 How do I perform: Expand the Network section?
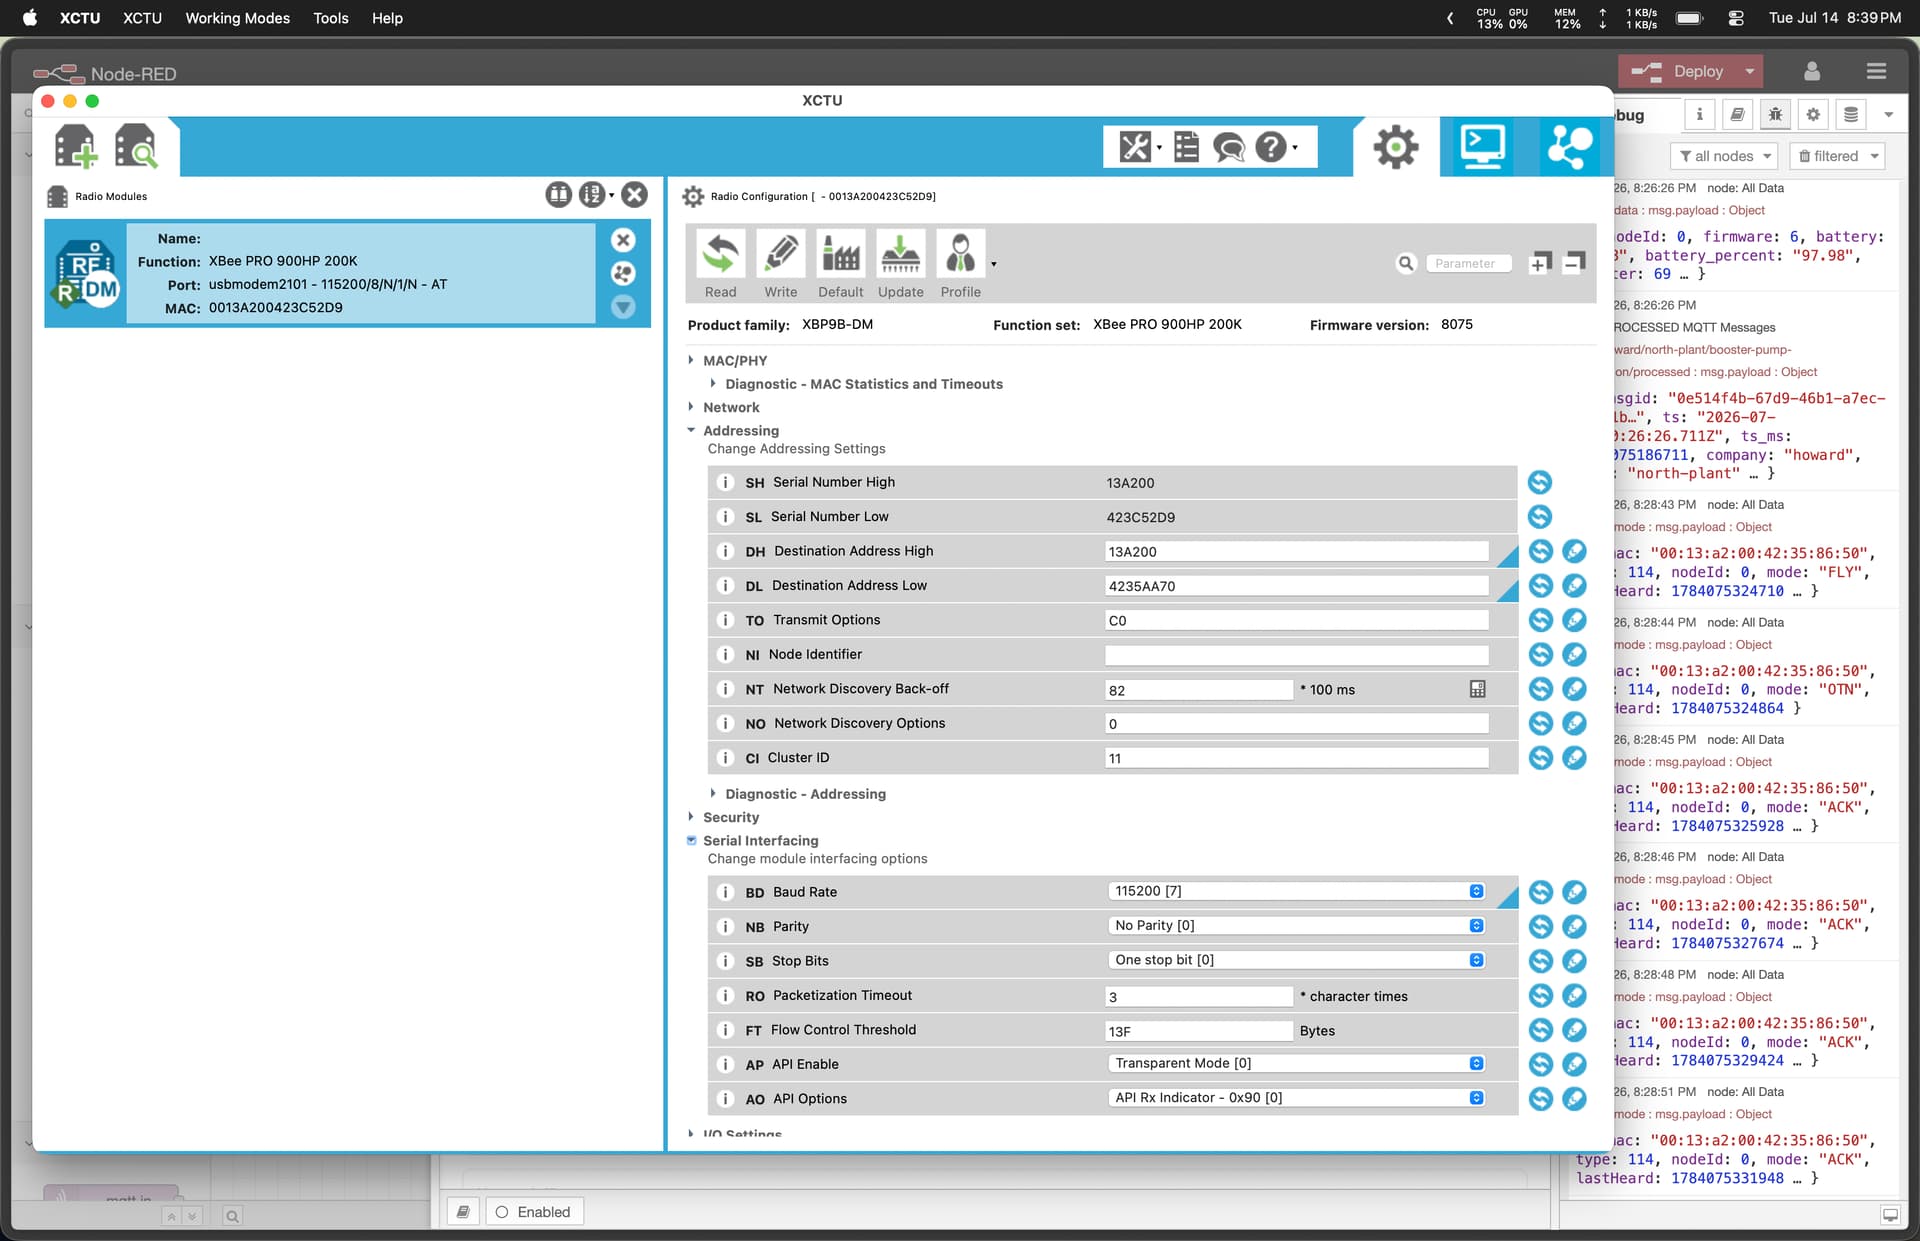pyautogui.click(x=691, y=407)
